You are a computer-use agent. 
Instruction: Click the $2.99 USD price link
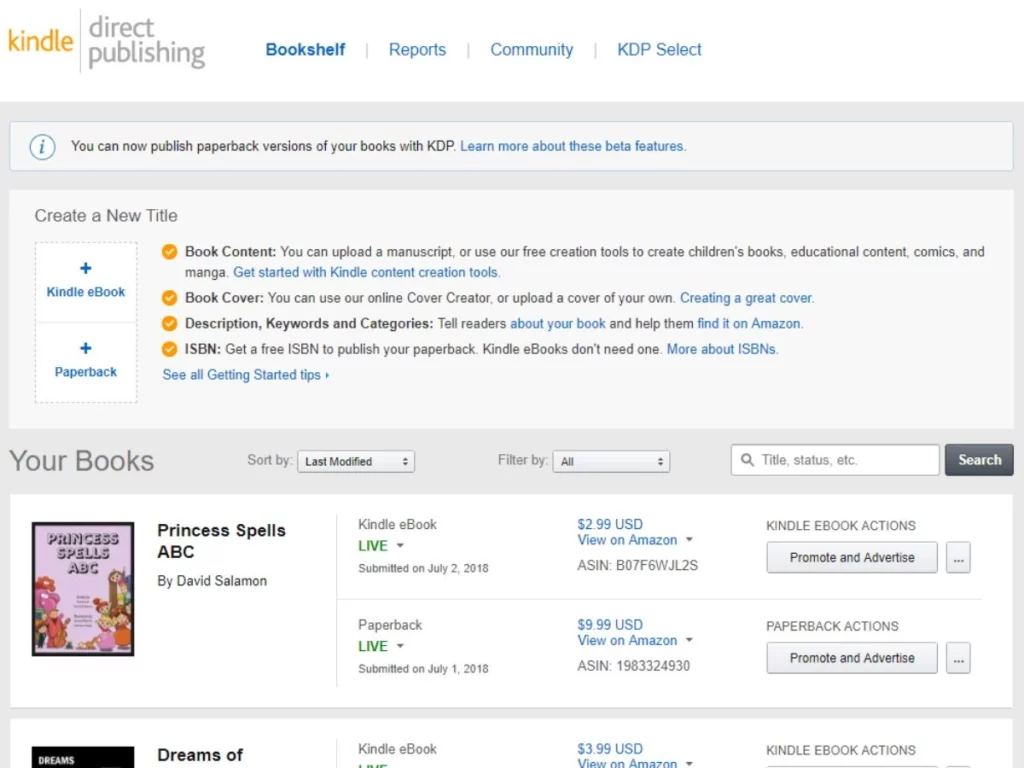(610, 524)
